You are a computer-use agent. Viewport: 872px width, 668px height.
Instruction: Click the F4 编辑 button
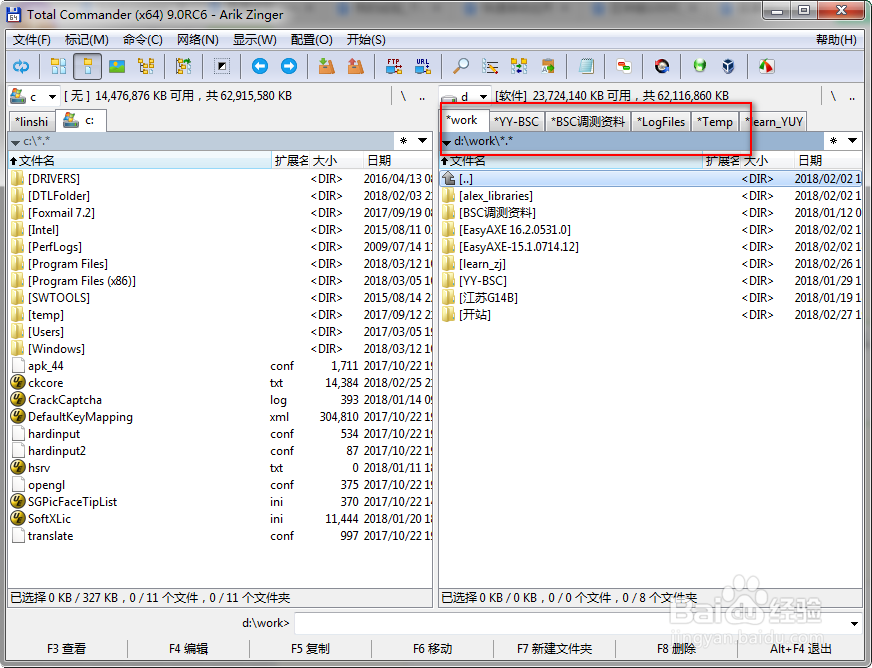click(189, 649)
